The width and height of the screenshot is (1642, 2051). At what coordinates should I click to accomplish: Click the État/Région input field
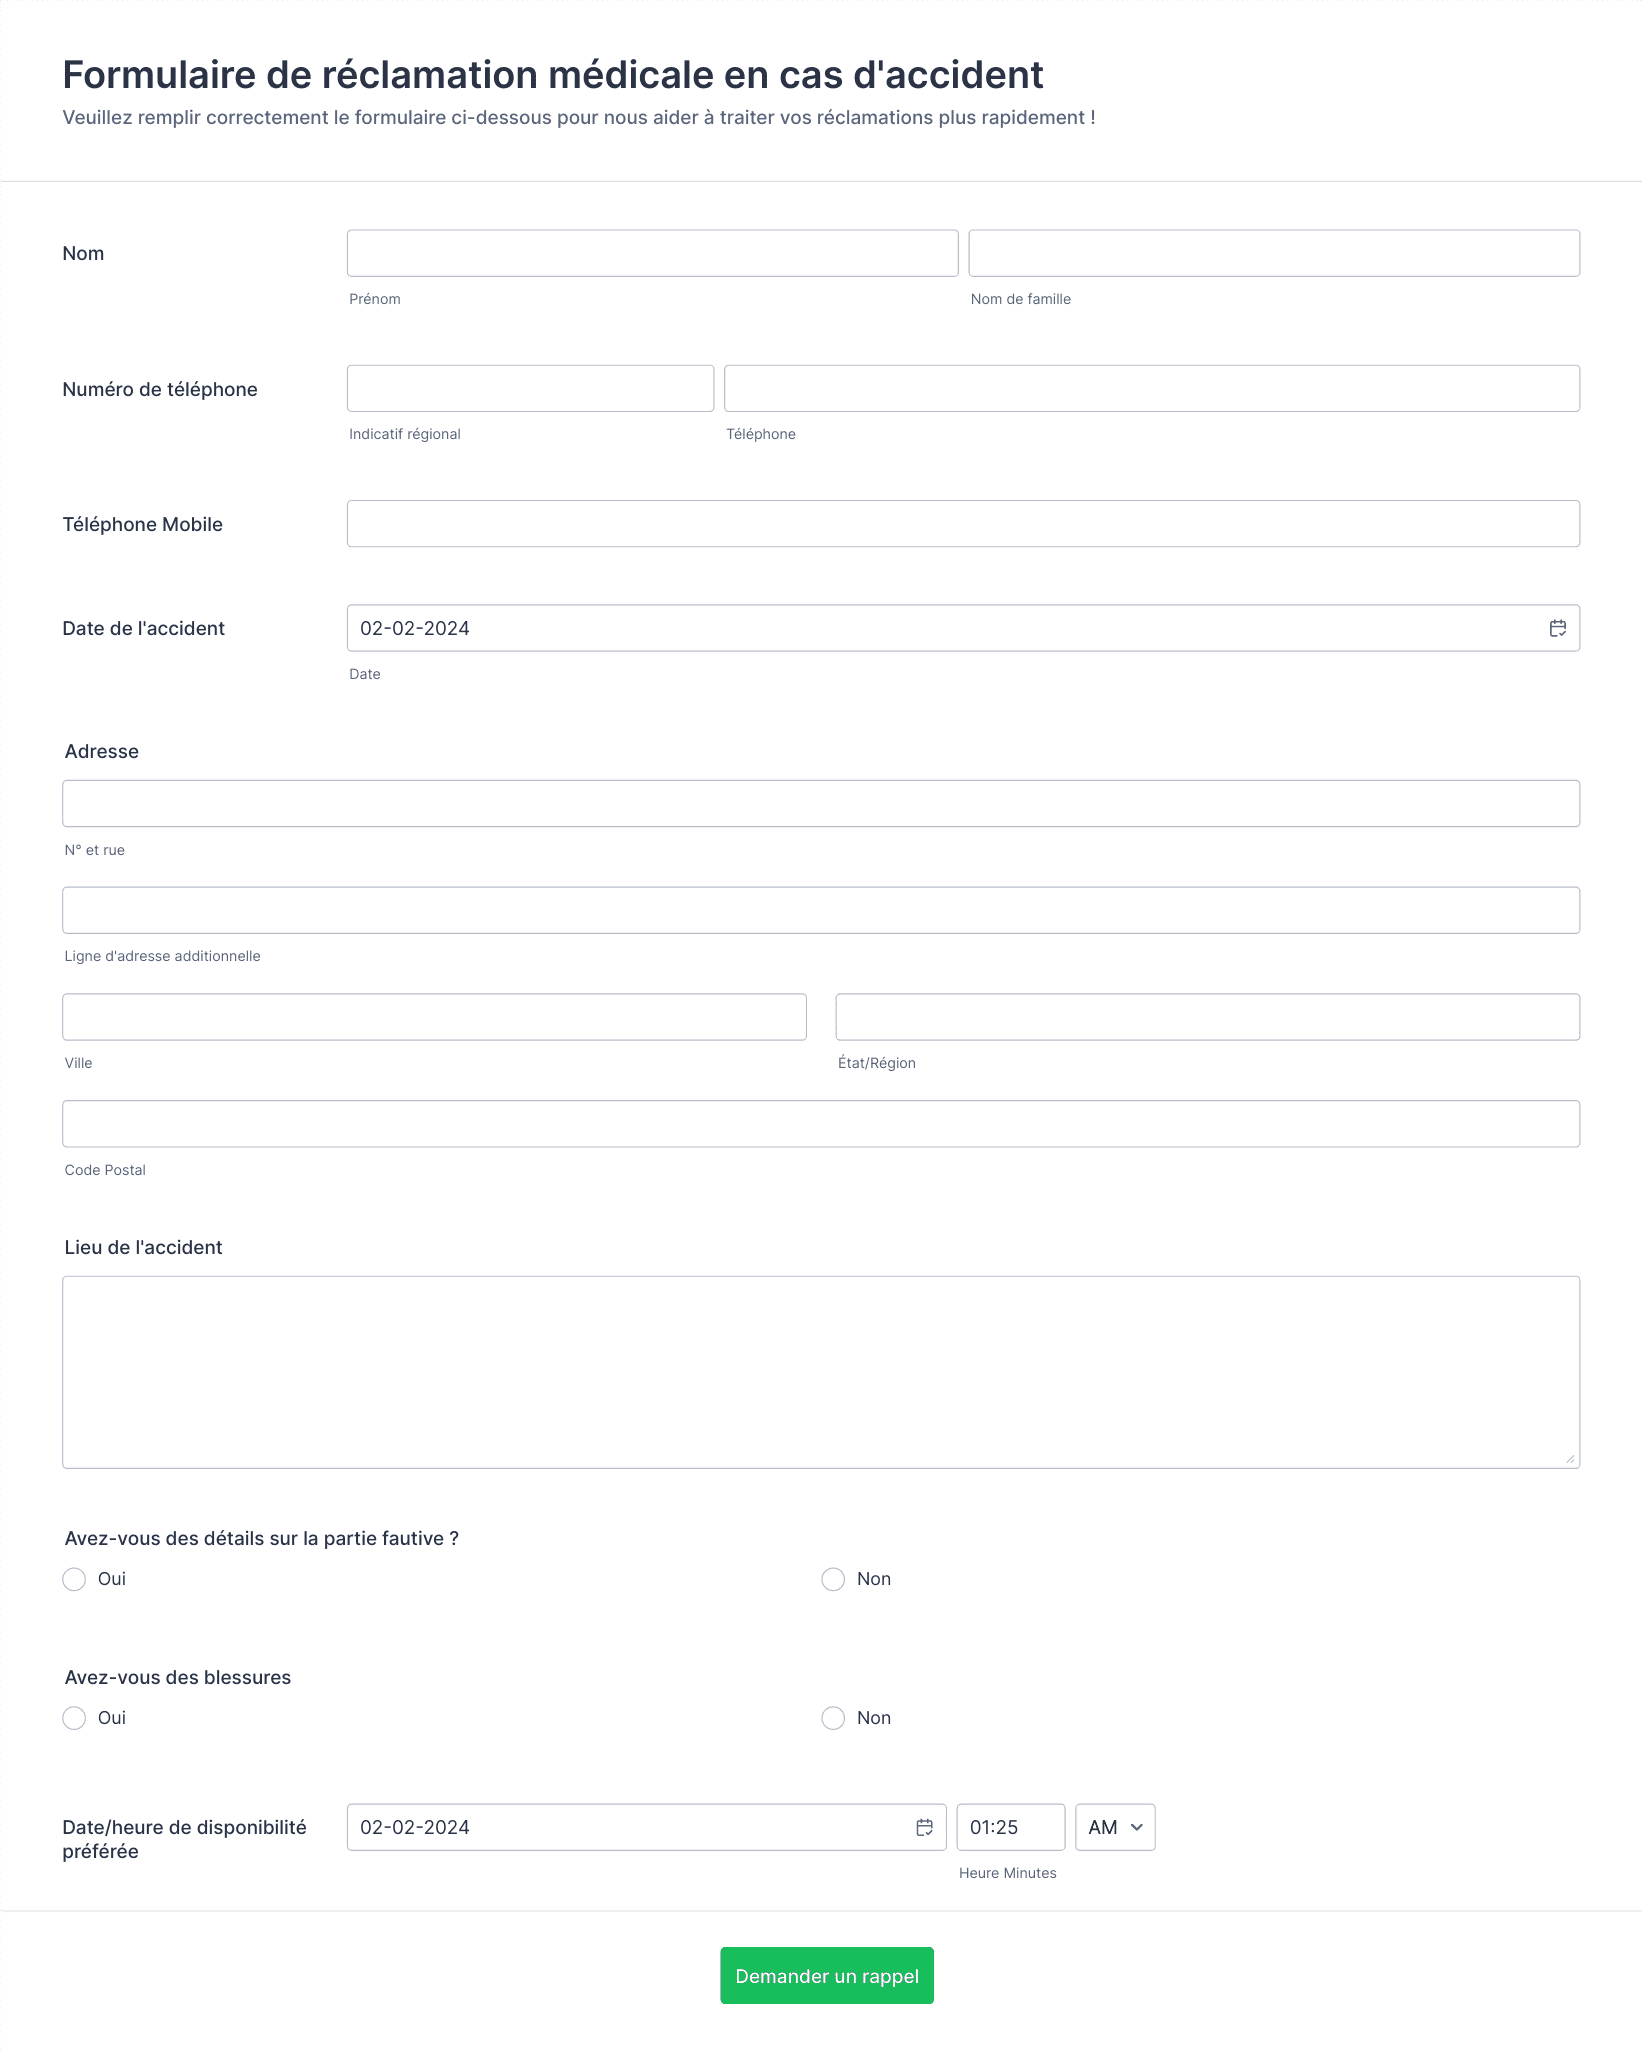1208,1017
